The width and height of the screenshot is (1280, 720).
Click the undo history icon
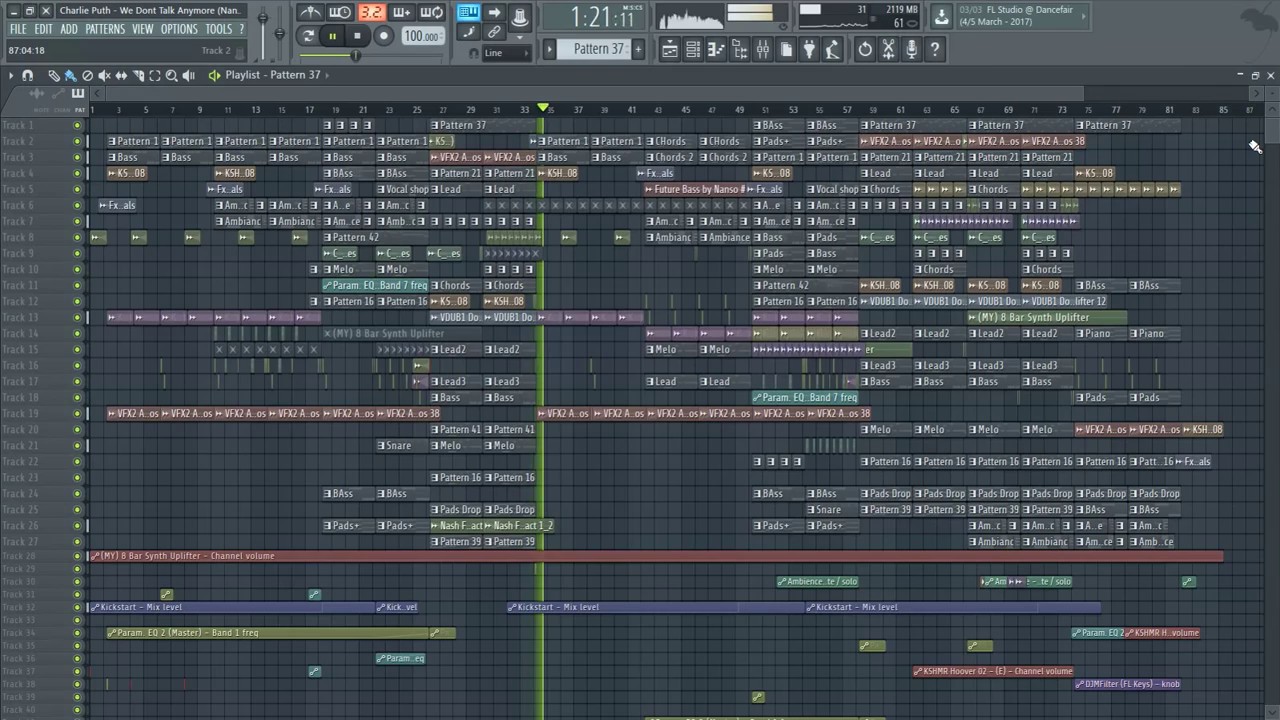click(x=865, y=49)
